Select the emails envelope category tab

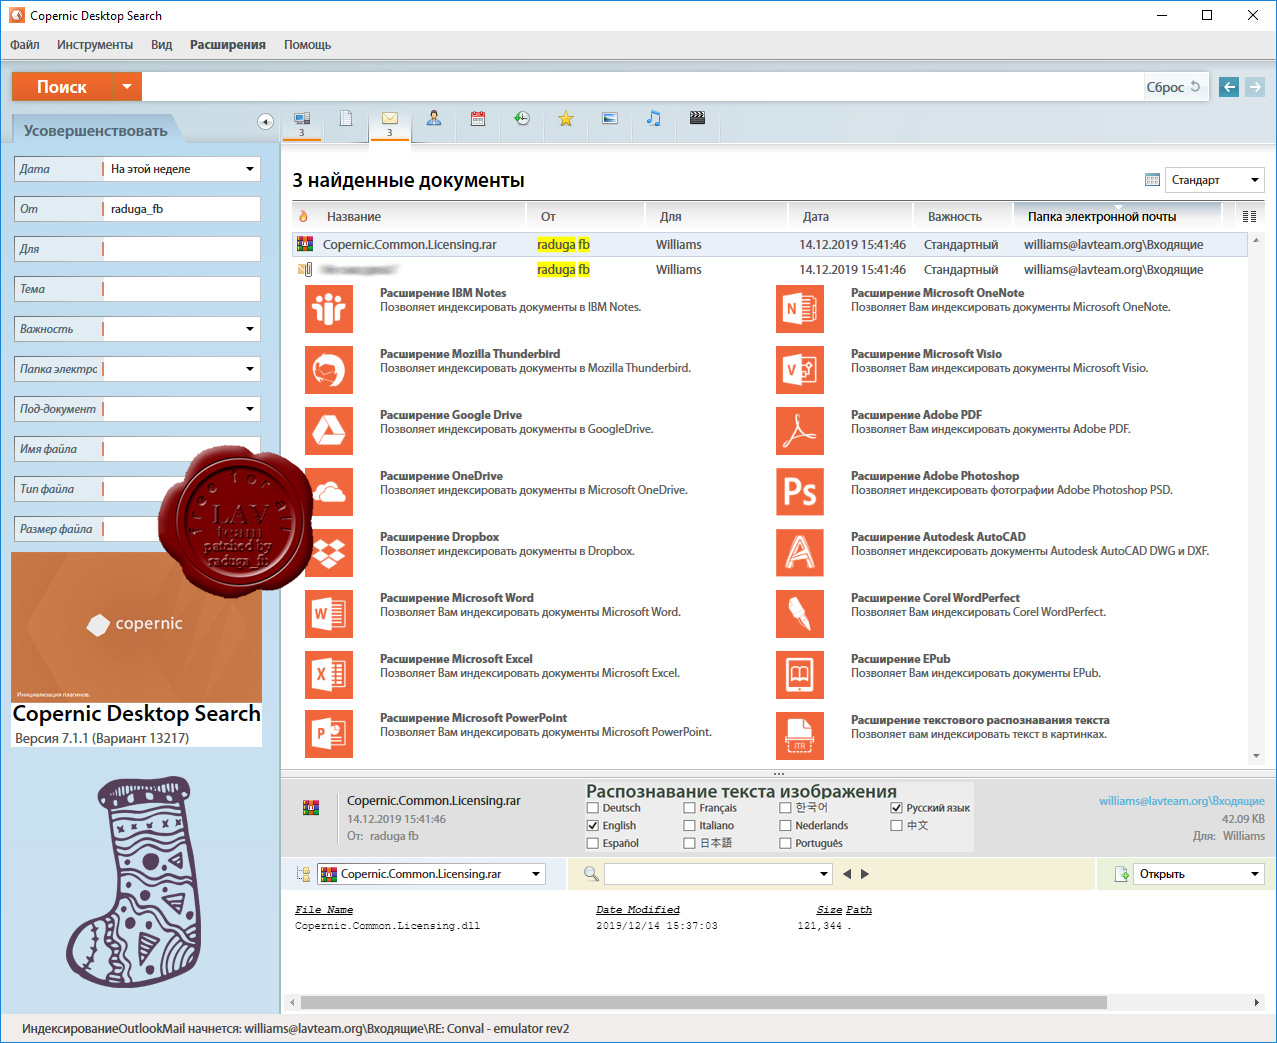click(390, 123)
